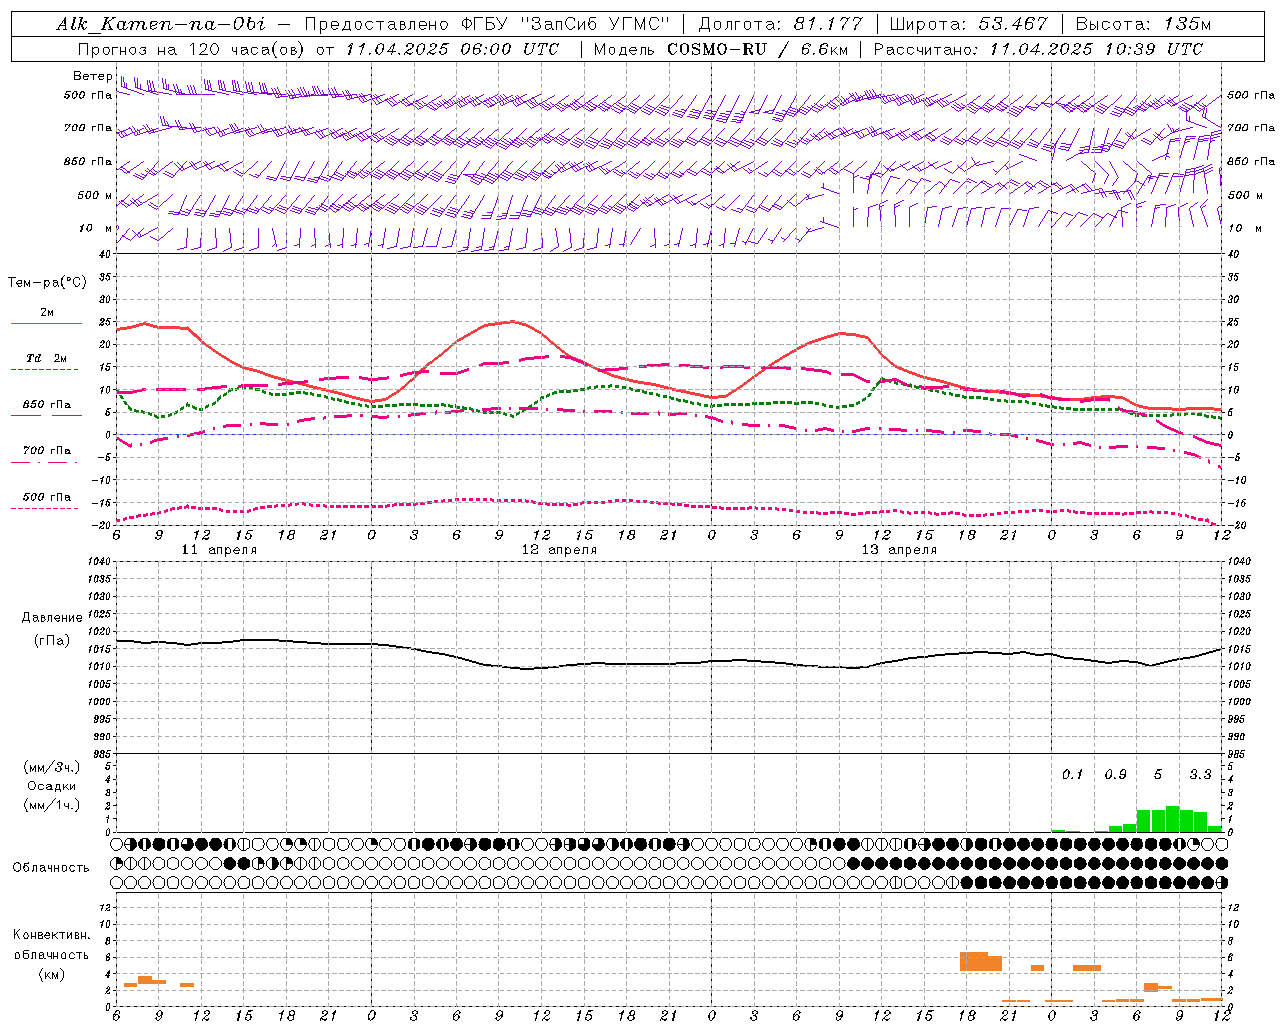Click the '(мм/1ч.)' precipitation unit label
Image resolution: width=1280 pixels, height=1024 pixels.
pyautogui.click(x=51, y=805)
